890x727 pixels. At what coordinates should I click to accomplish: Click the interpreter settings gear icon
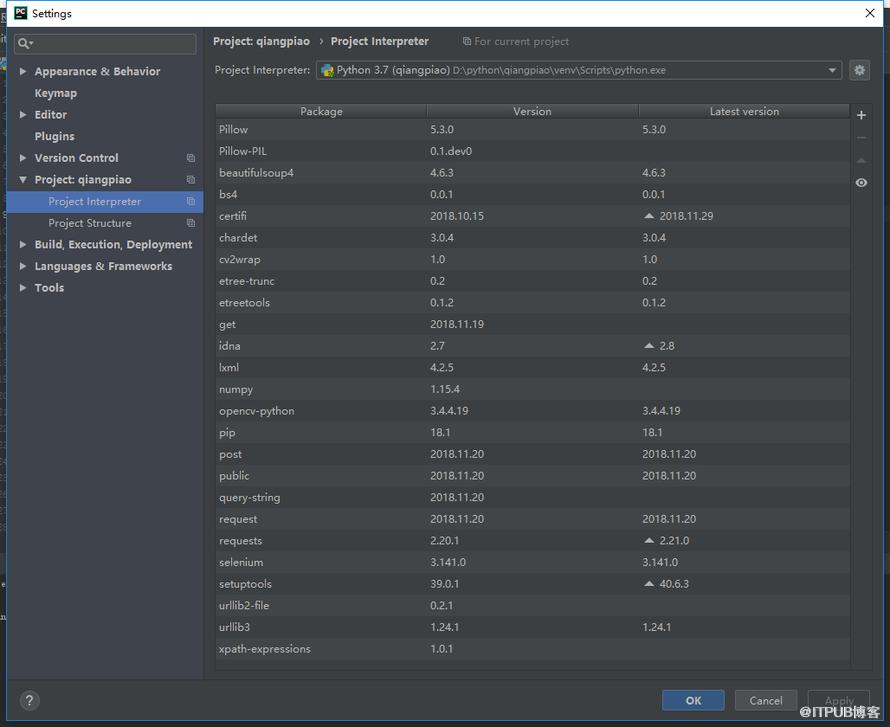(x=859, y=70)
